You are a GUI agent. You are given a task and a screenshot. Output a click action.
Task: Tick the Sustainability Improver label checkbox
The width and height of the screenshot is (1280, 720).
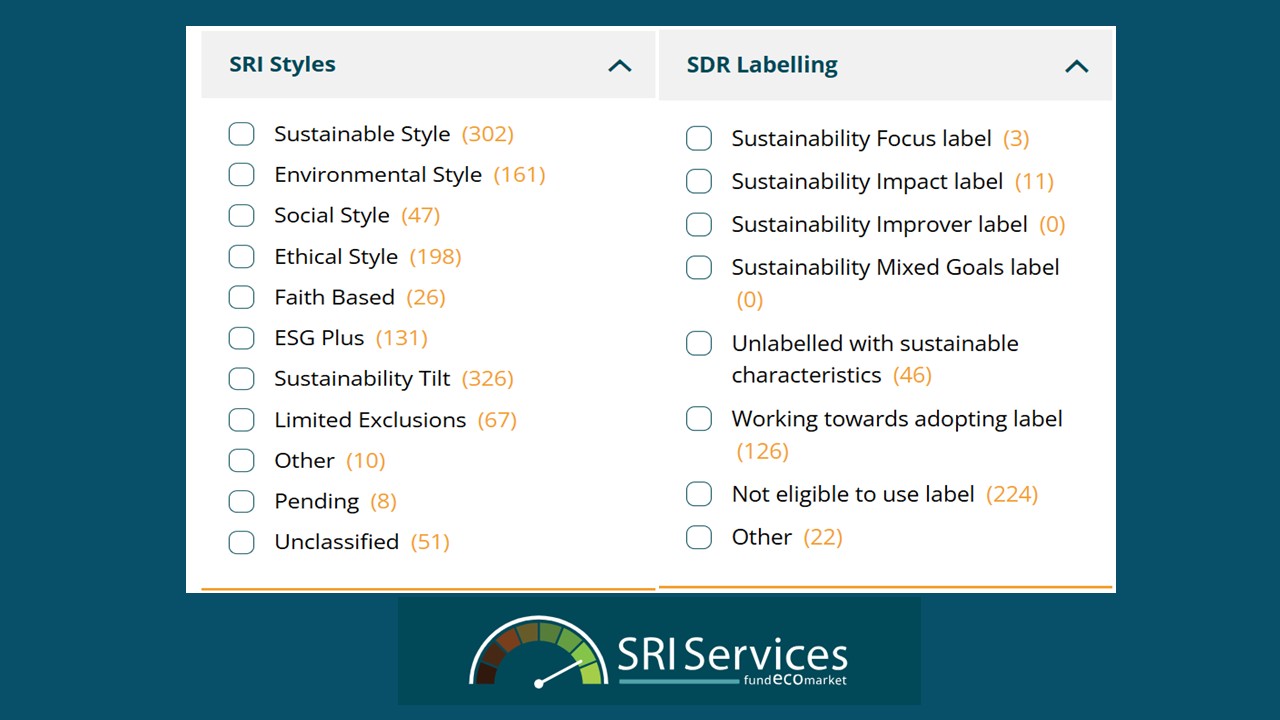pos(699,225)
